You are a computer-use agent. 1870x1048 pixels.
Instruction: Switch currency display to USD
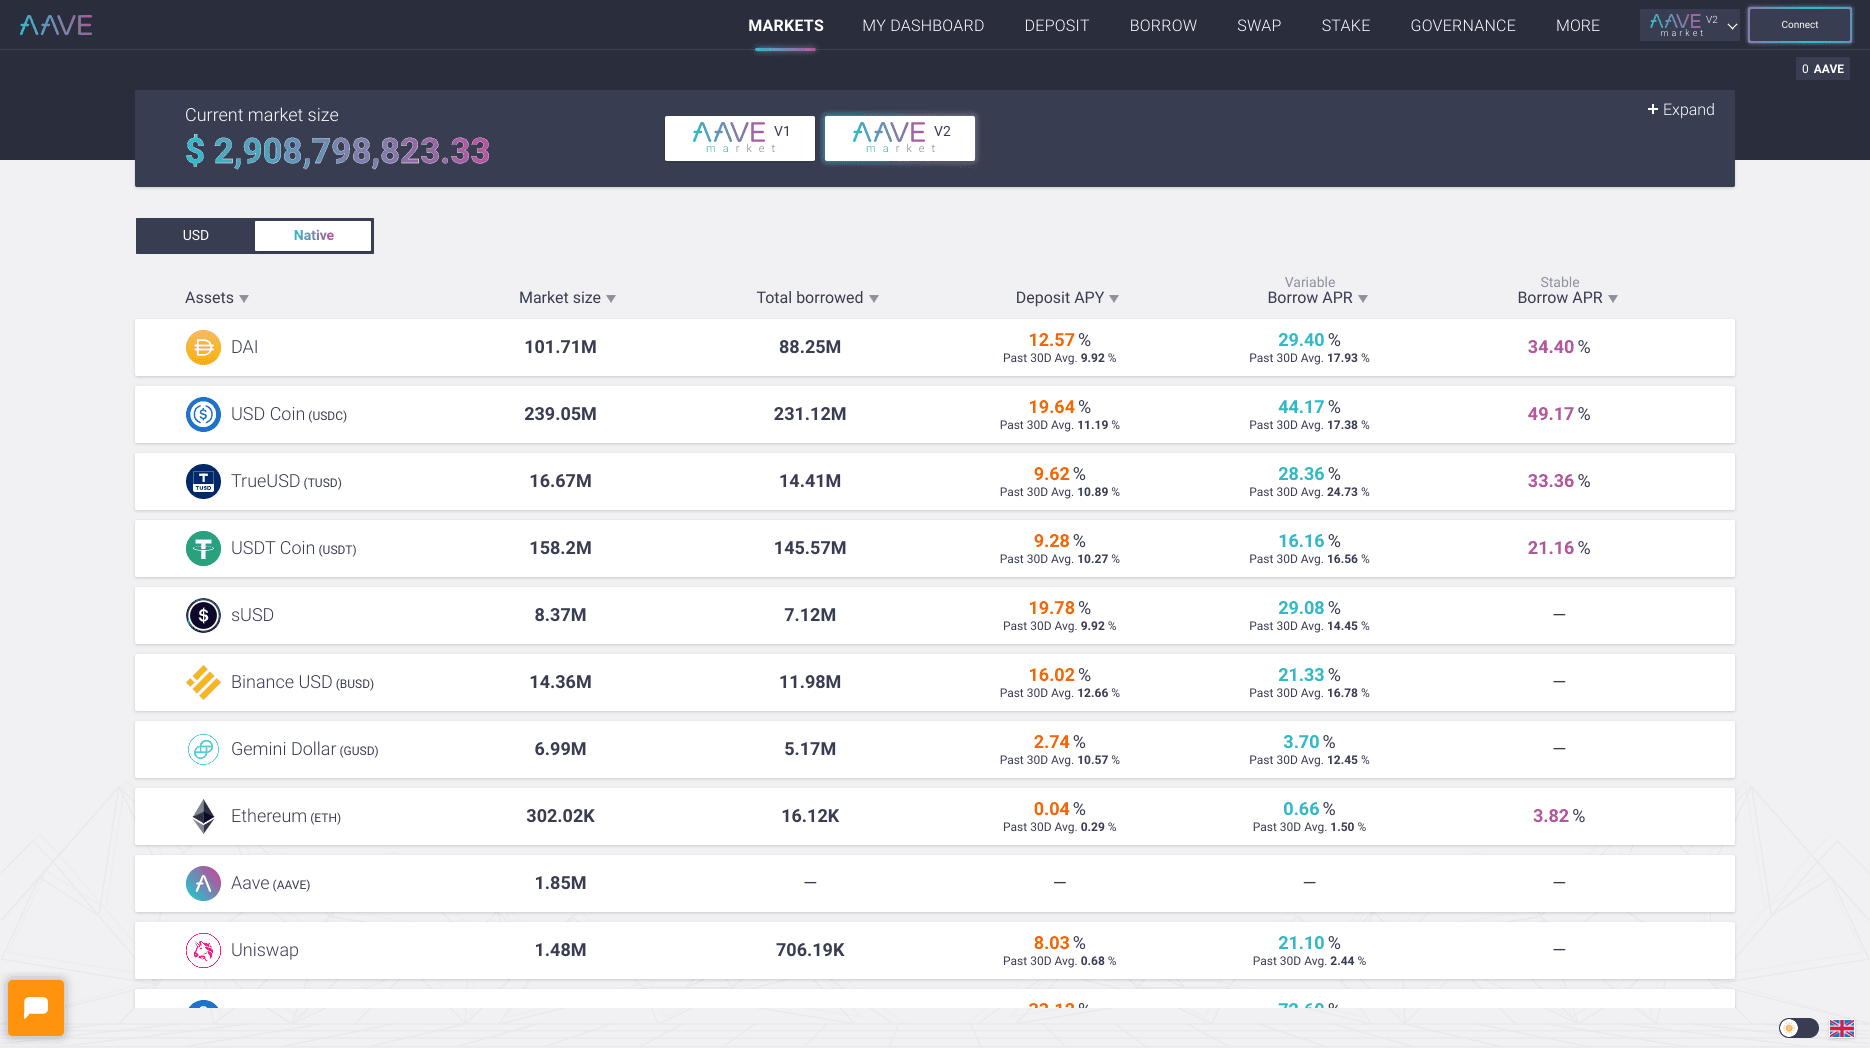click(196, 236)
